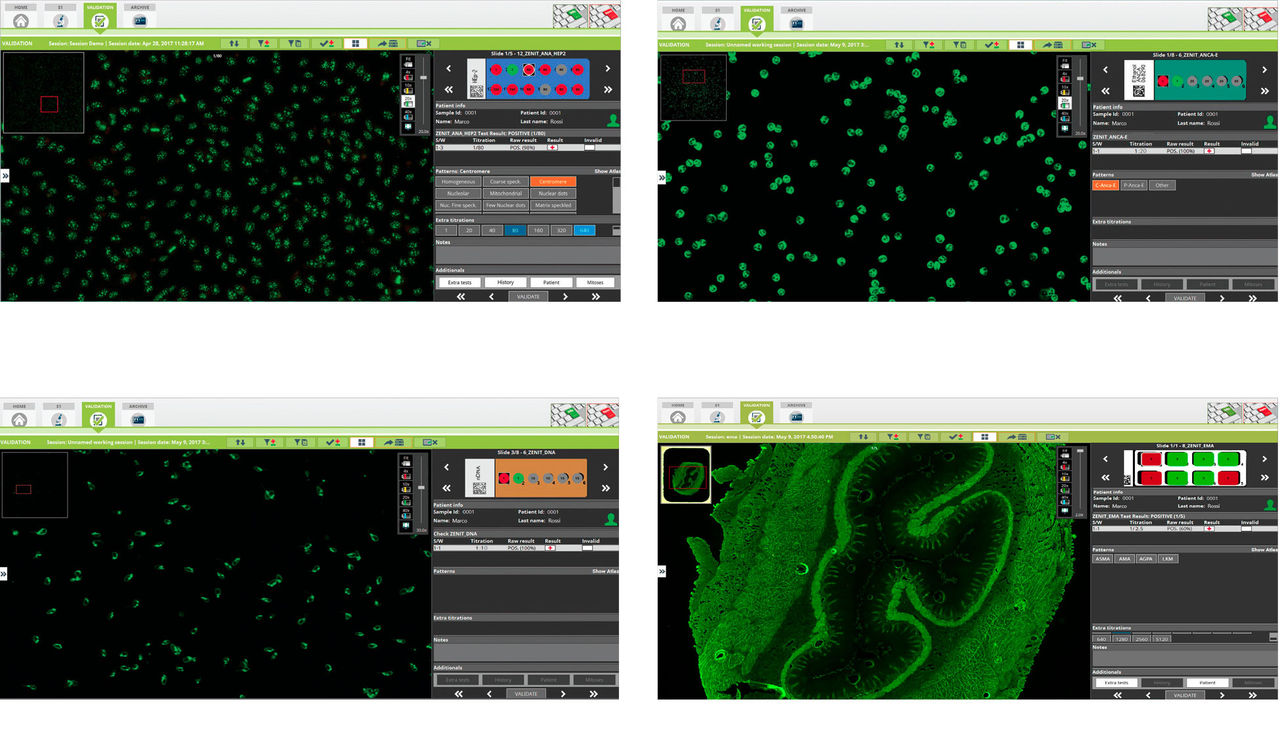Click the microscope icon in the EMA panel
The image size is (1280, 740).
[716, 415]
